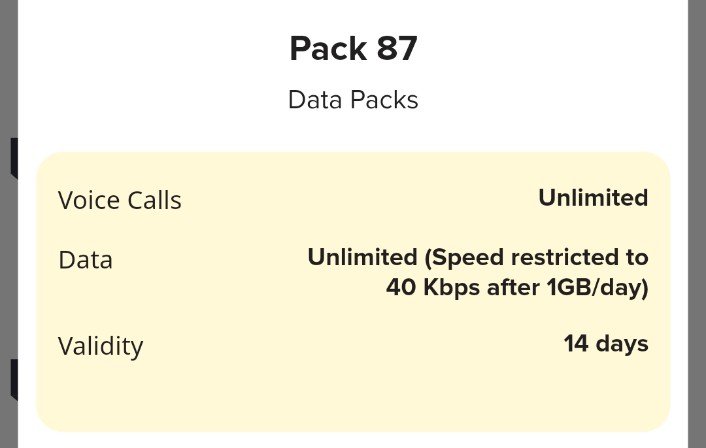Screen dimensions: 706x448
Task: Click the word 'Pack' in the heading
Action: tap(328, 48)
